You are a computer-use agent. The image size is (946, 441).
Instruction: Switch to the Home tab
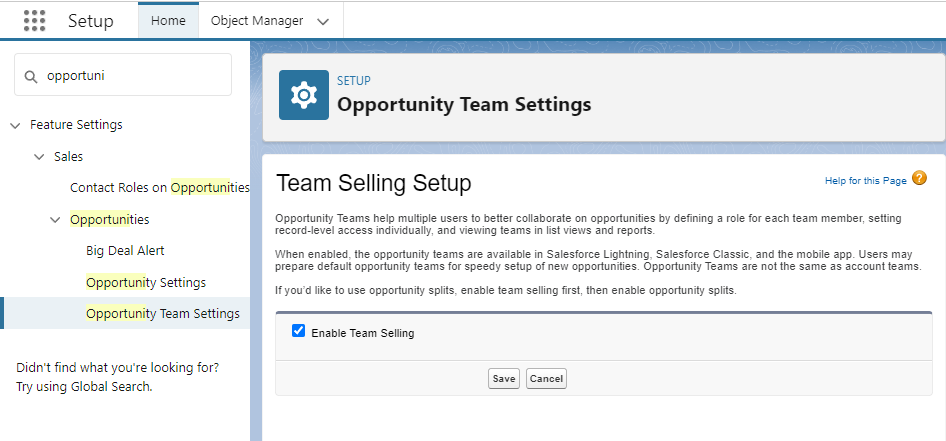(x=168, y=21)
